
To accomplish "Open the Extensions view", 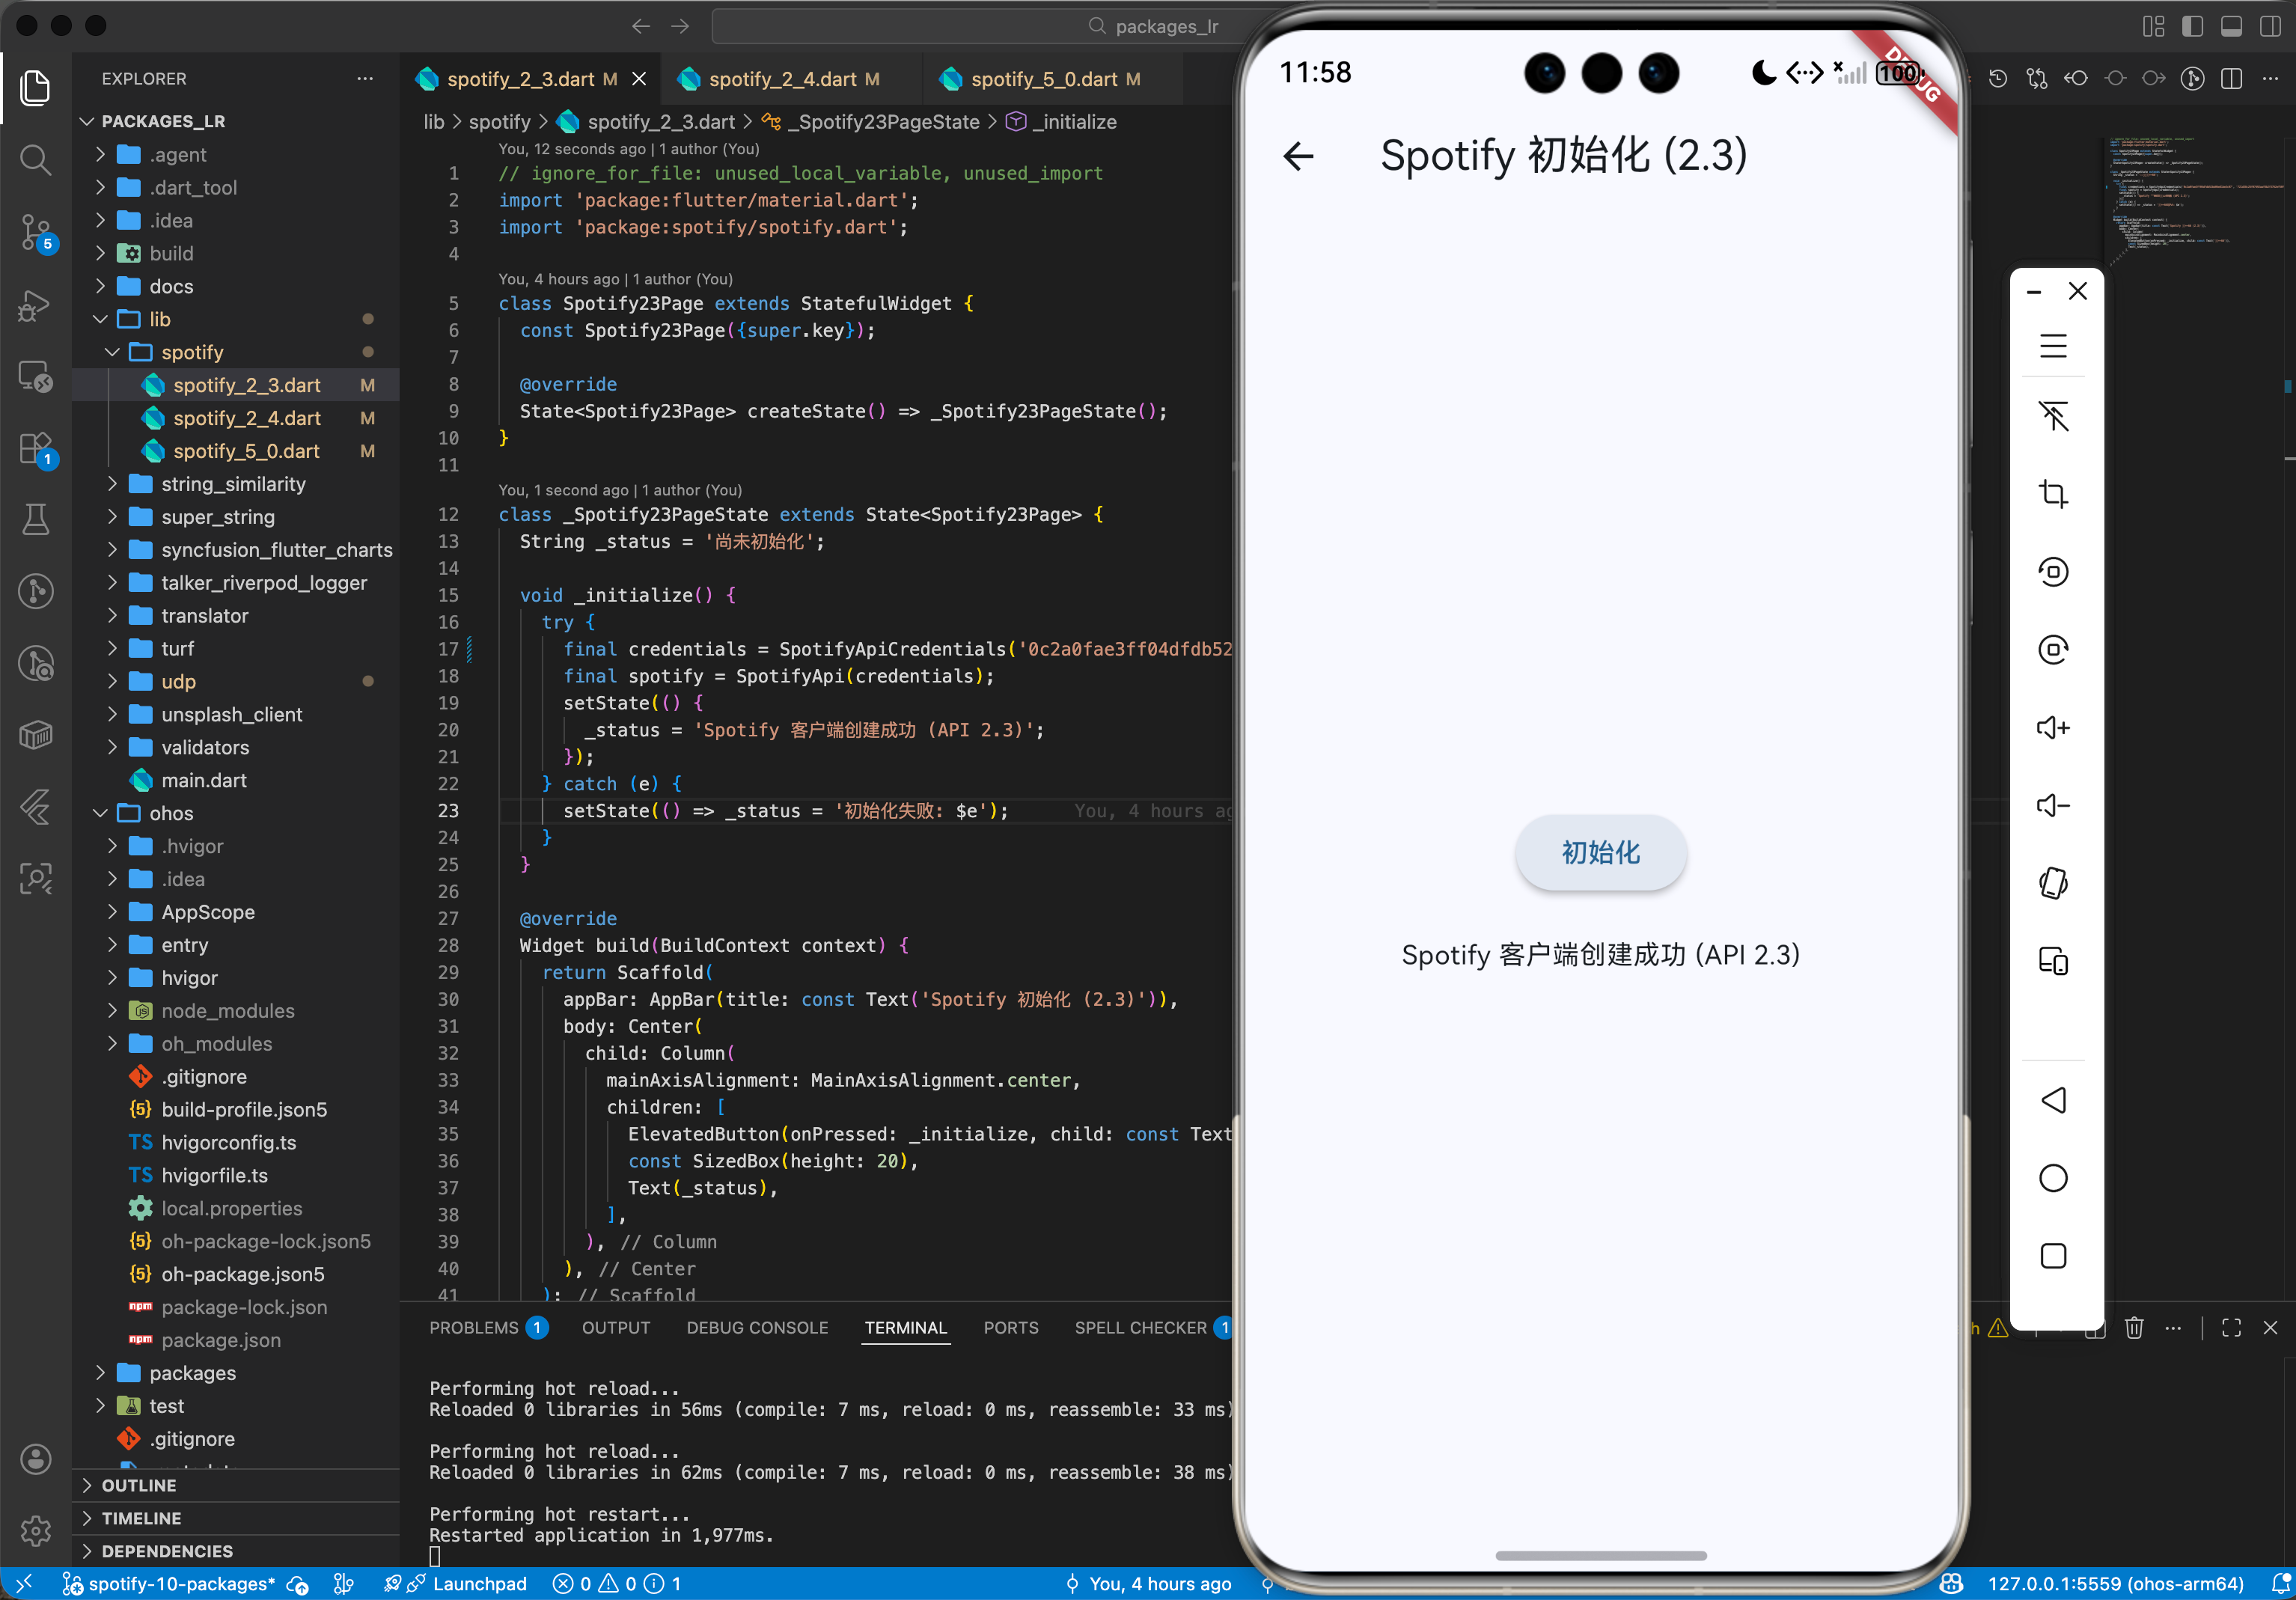I will (x=36, y=449).
